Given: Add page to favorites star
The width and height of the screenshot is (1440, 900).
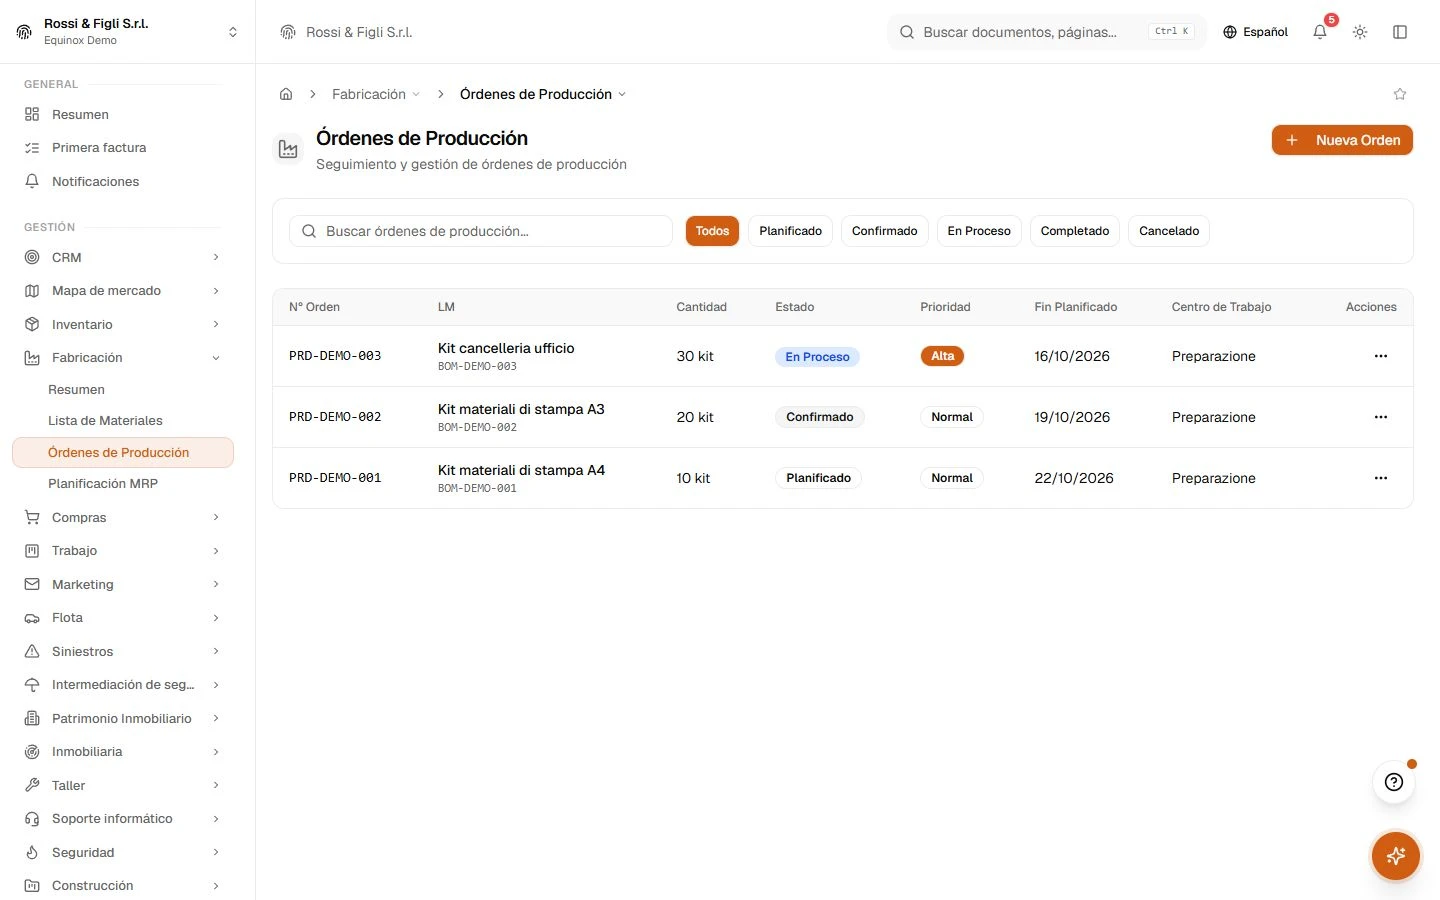Looking at the screenshot, I should pos(1400,94).
